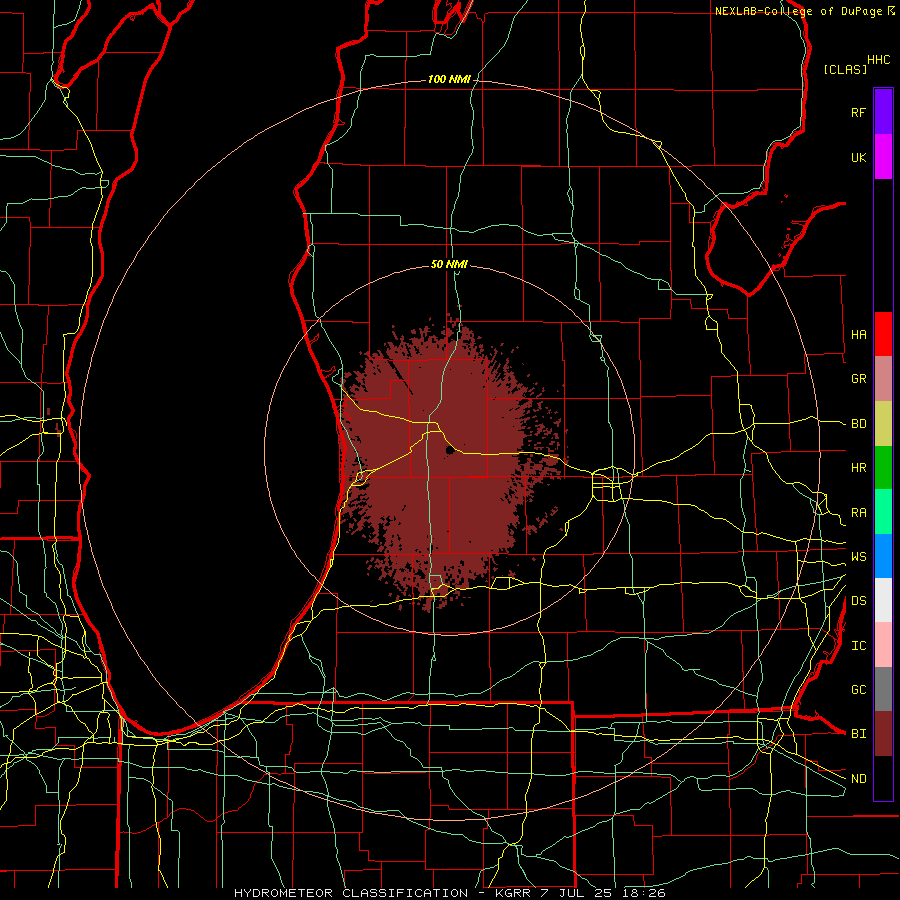This screenshot has width=900, height=900.
Task: Click the black radar site dot at the echo center
Action: [449, 451]
